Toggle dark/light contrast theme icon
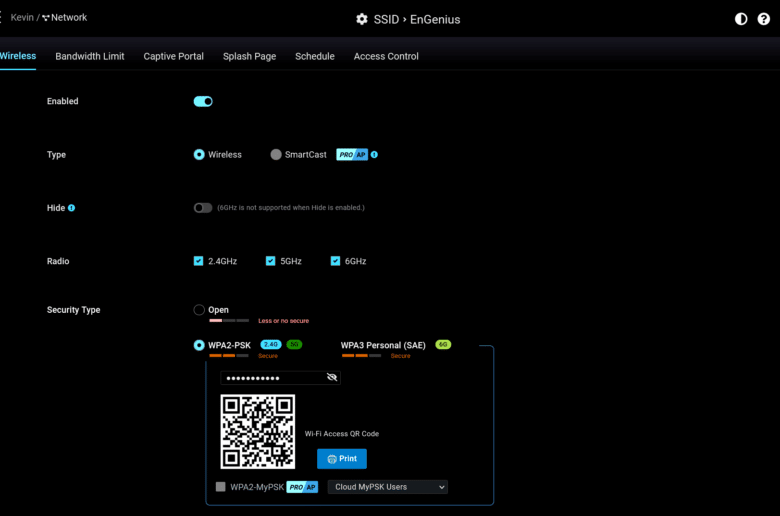The height and width of the screenshot is (516, 780). point(741,19)
